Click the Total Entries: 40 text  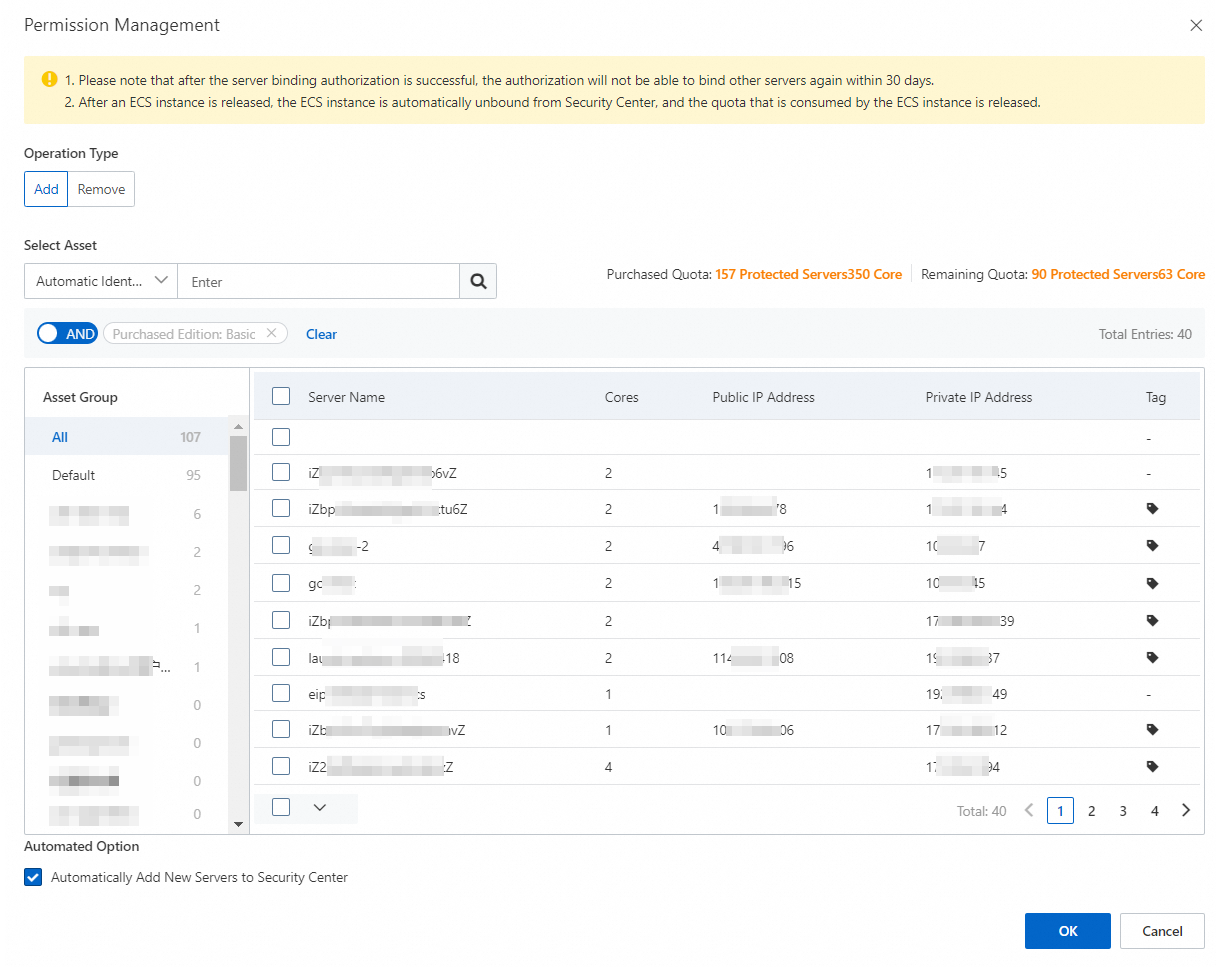click(1145, 334)
